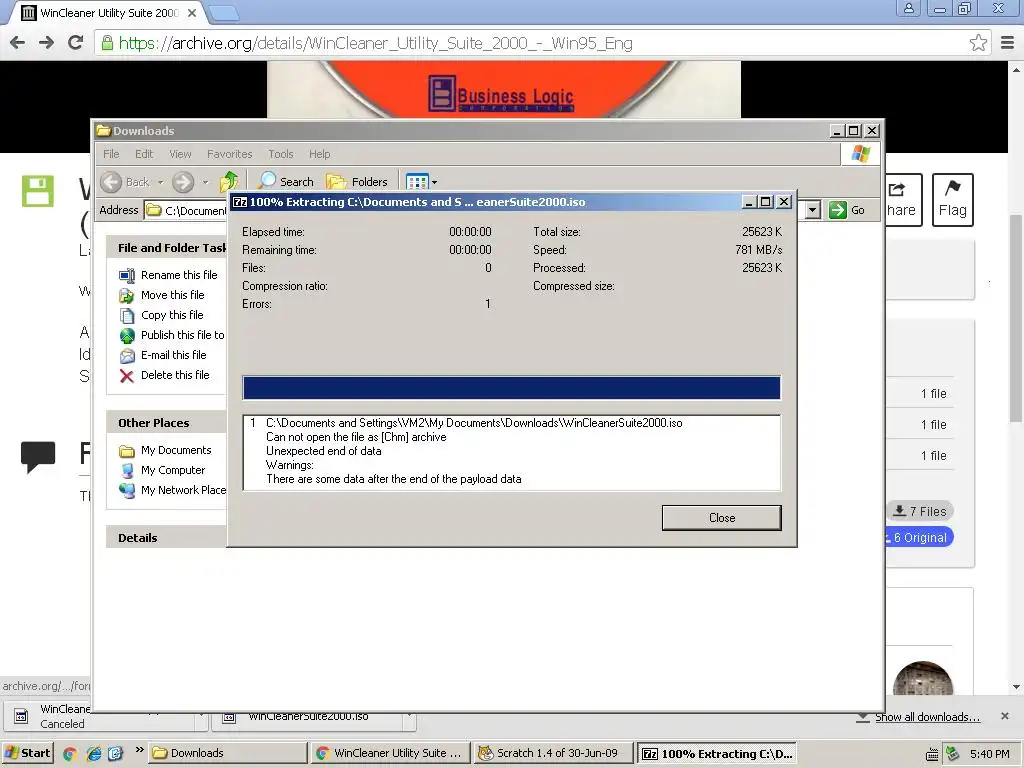The image size is (1024, 768).
Task: Open My Network Places link
Action: (183, 490)
